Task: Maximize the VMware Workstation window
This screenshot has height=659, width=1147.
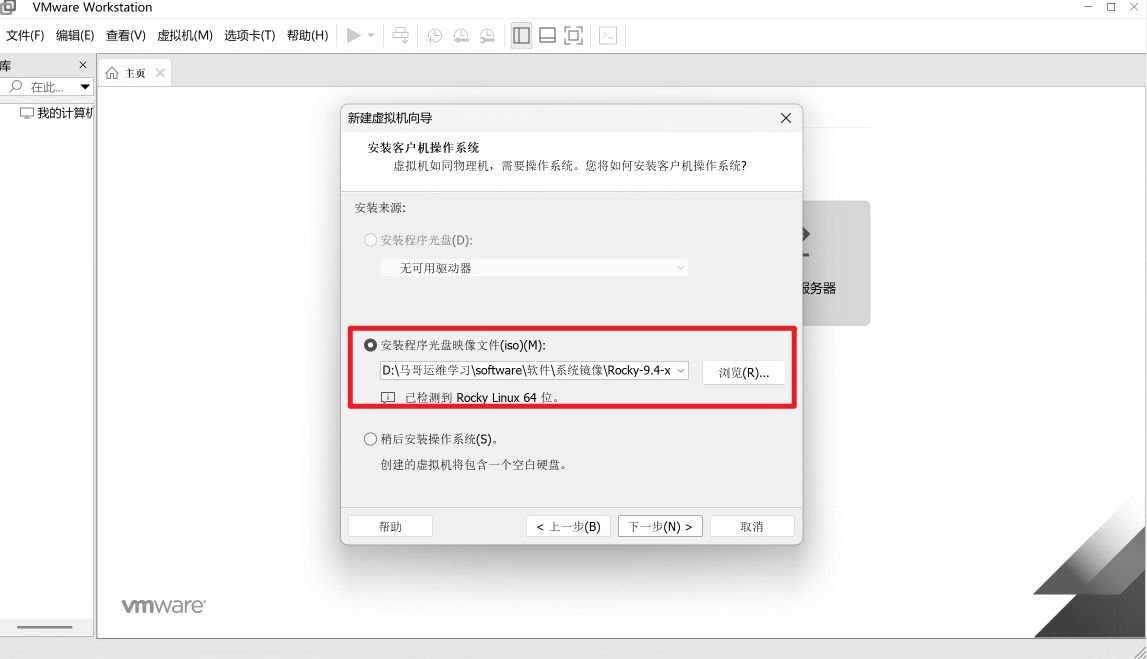Action: (1110, 7)
